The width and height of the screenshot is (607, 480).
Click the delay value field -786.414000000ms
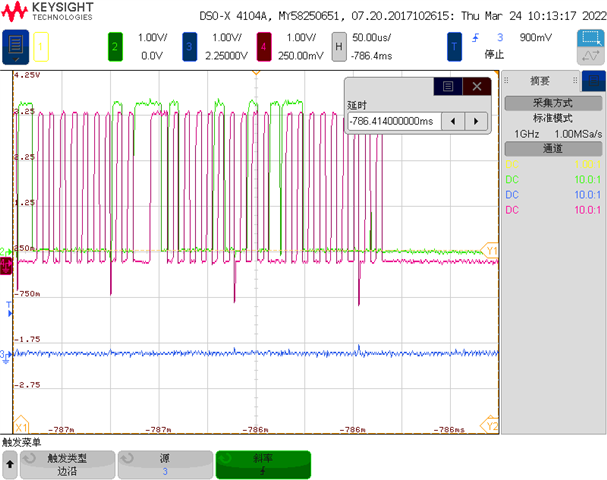(x=394, y=121)
